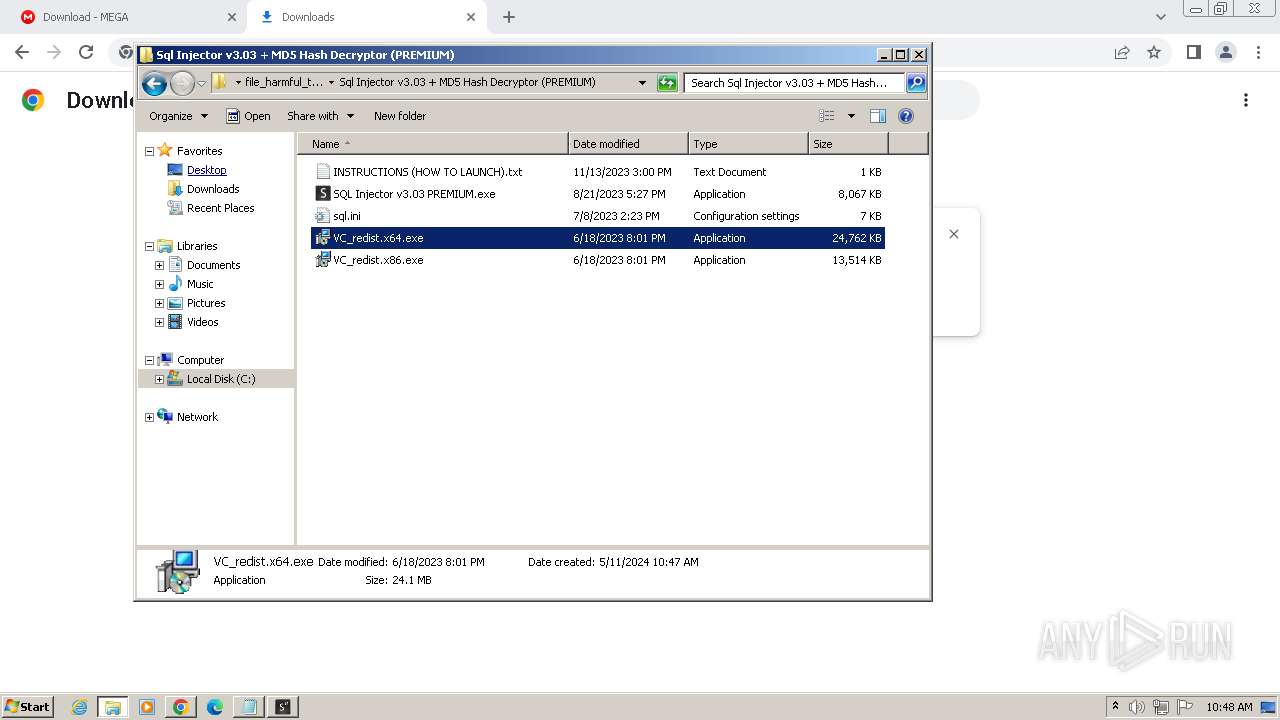Focus the Search Sql Injector search box
The height and width of the screenshot is (720, 1280).
(x=794, y=83)
